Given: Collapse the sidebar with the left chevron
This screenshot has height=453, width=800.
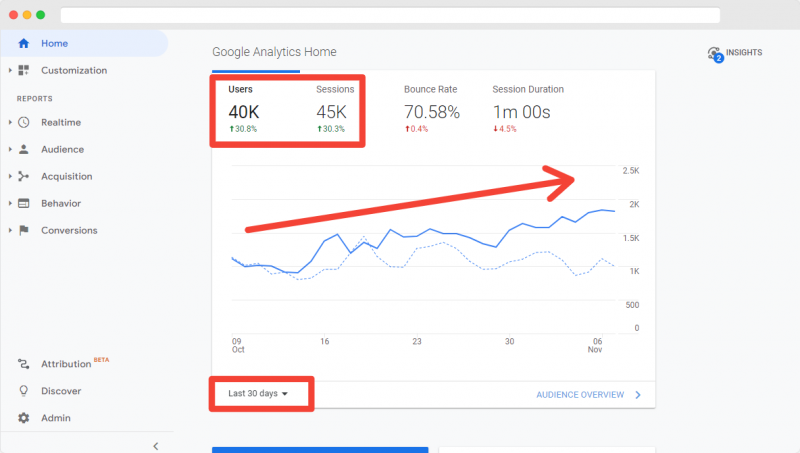Looking at the screenshot, I should pos(156,446).
